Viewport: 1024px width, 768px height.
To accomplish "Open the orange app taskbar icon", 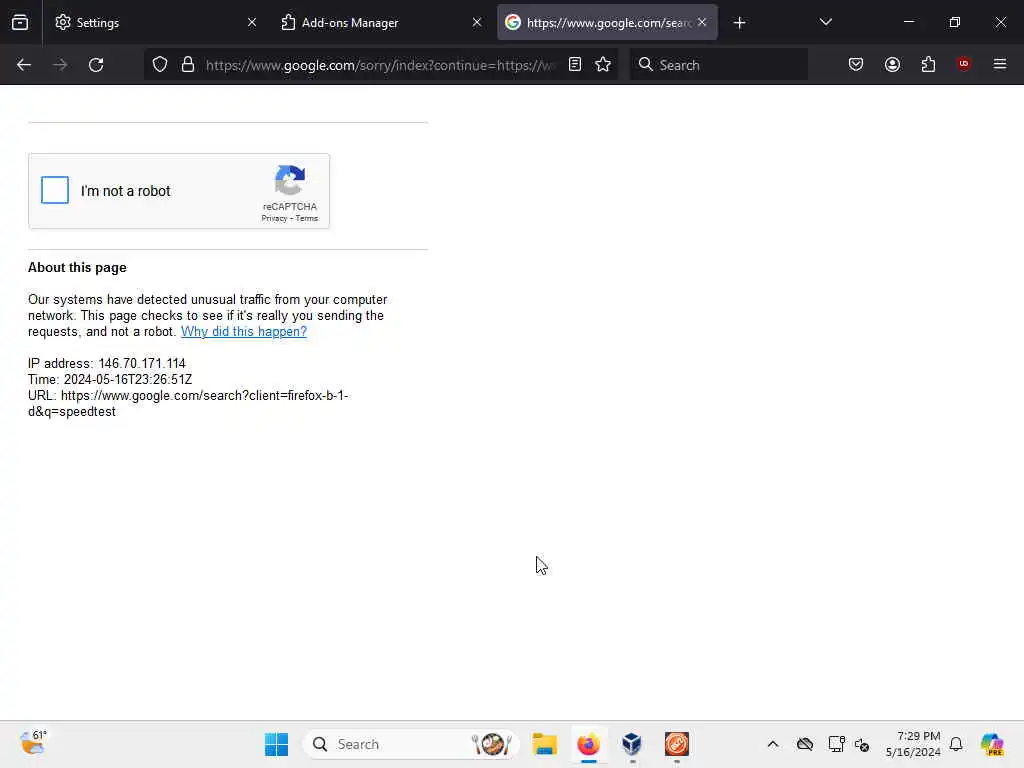I will 677,744.
